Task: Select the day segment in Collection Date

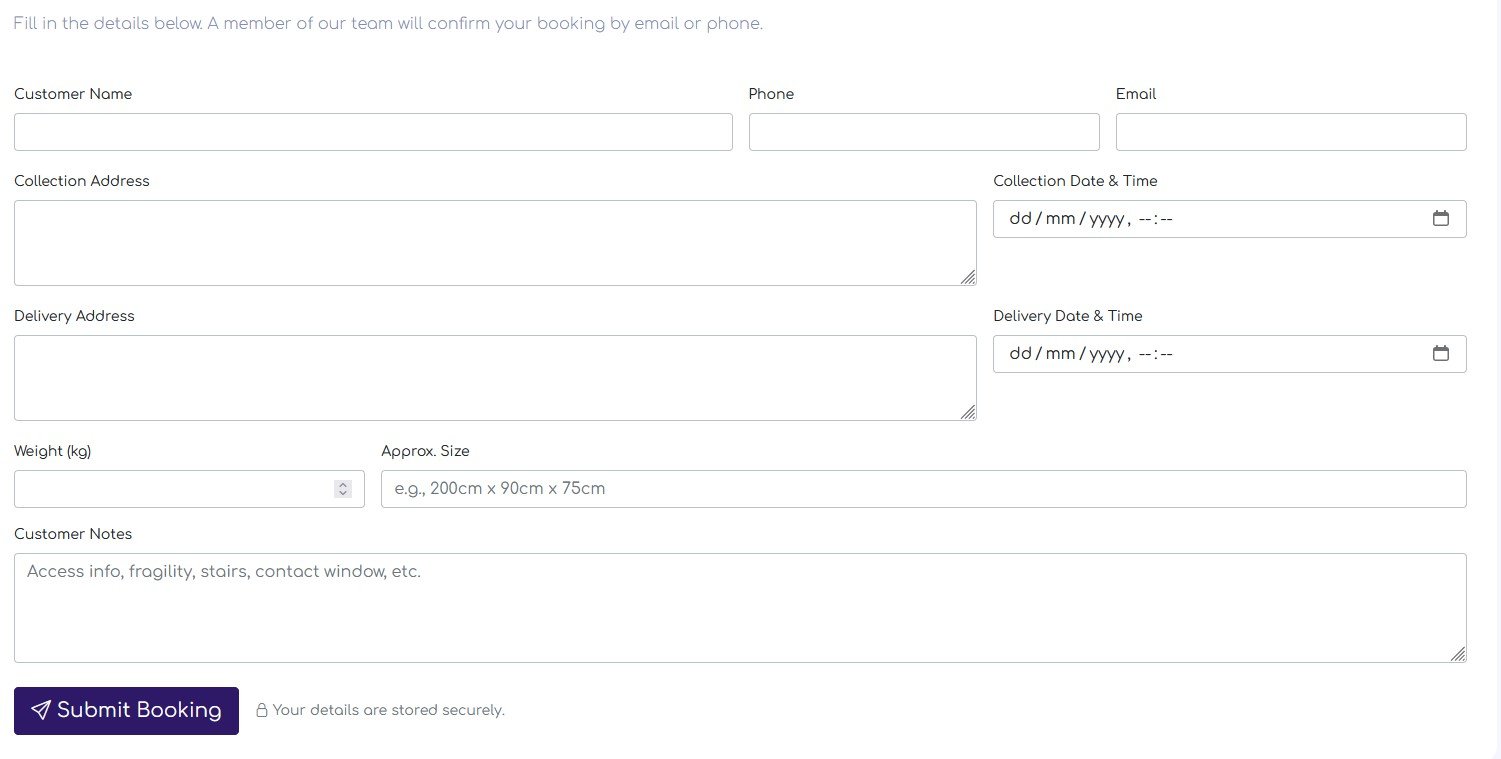Action: click(1020, 219)
